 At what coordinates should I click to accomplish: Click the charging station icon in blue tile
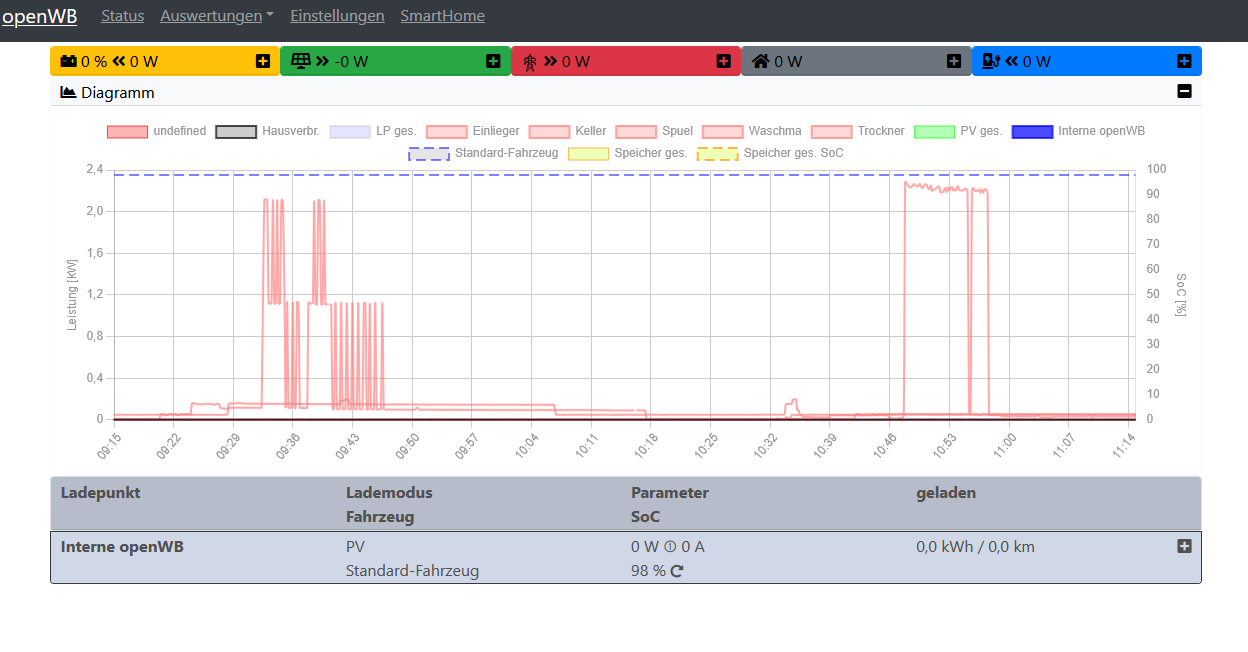pyautogui.click(x=991, y=61)
